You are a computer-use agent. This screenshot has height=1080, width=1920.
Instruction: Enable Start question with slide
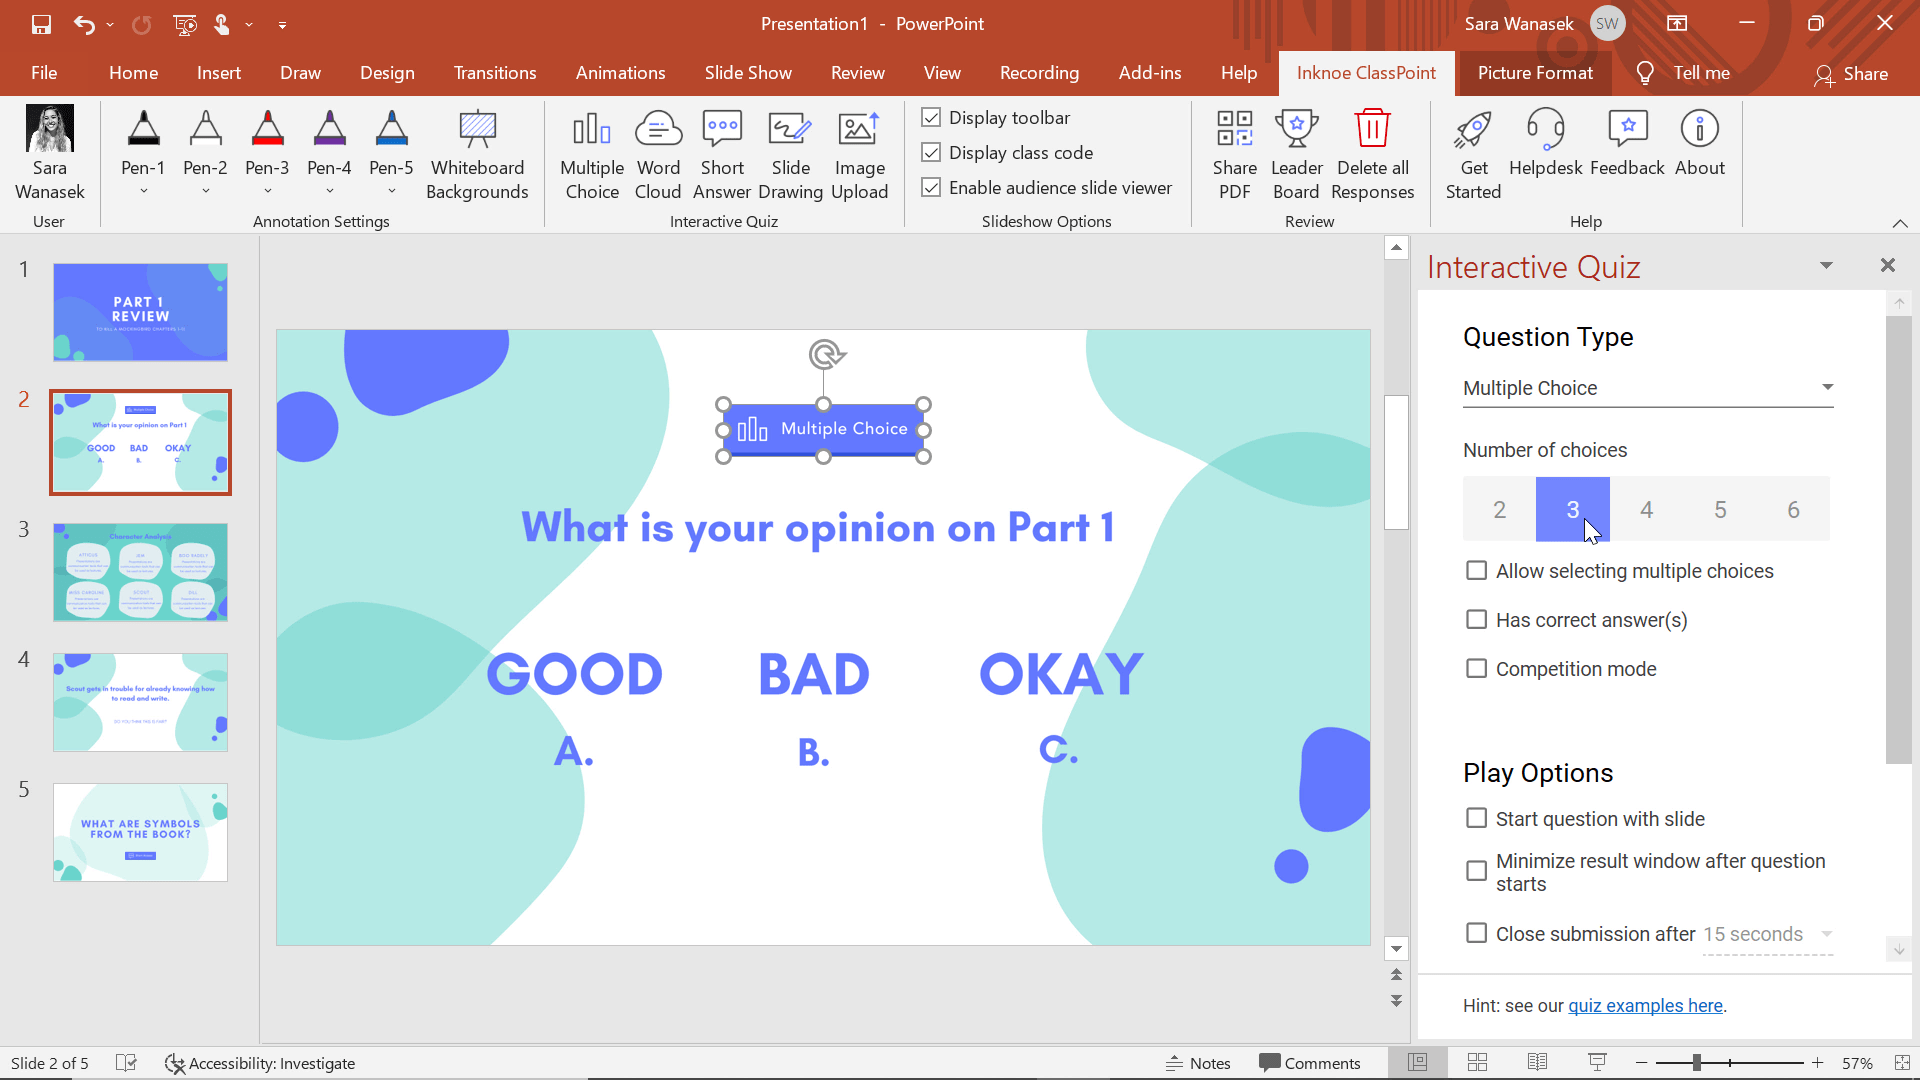point(1476,818)
